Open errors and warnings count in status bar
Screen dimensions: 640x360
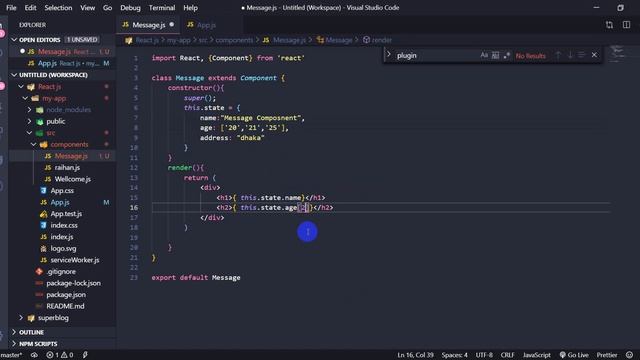point(60,355)
